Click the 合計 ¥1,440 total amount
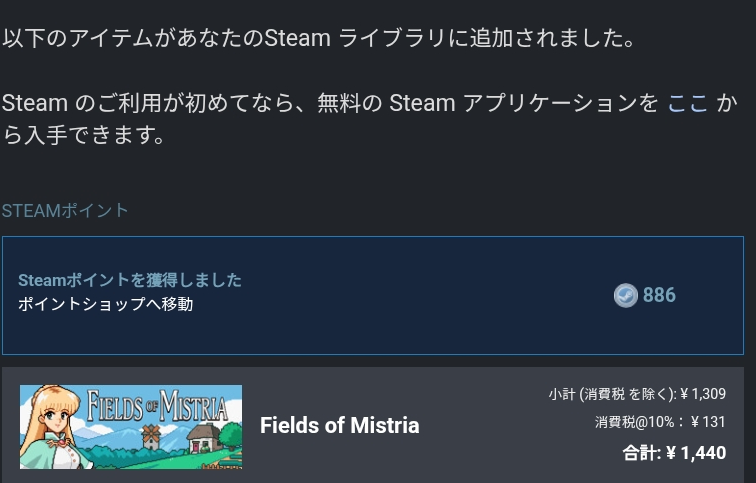The height and width of the screenshot is (483, 756). pyautogui.click(x=674, y=453)
